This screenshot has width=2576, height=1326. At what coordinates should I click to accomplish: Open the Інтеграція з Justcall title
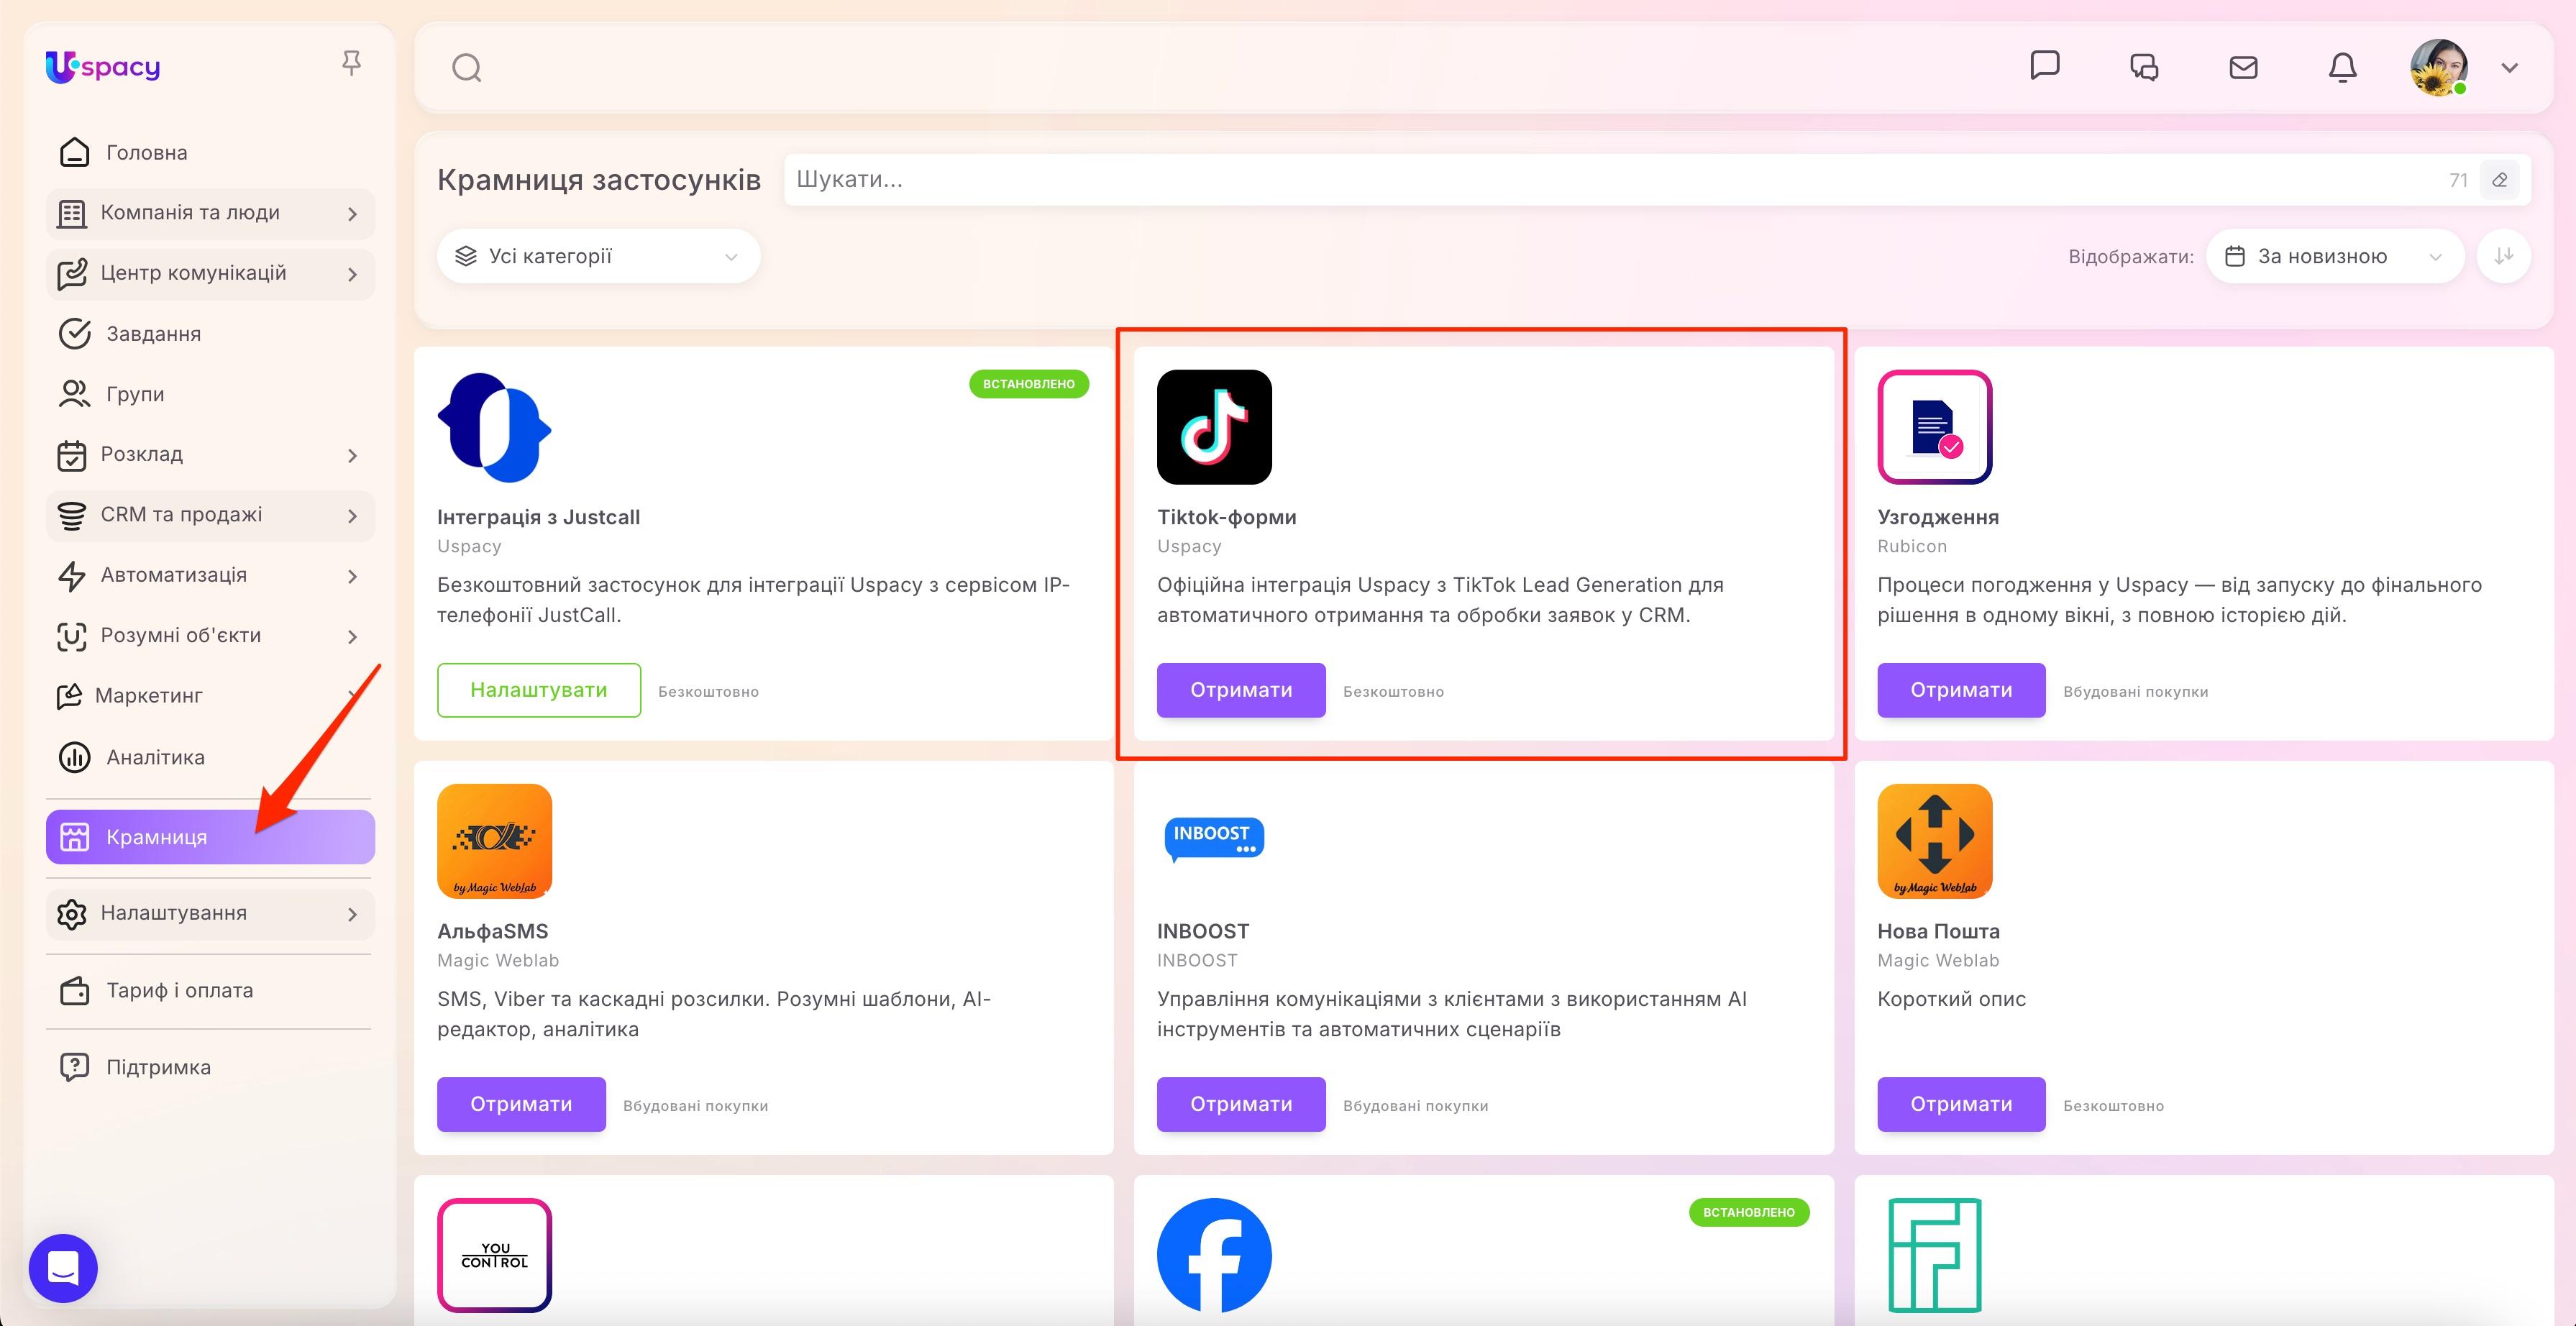click(538, 517)
